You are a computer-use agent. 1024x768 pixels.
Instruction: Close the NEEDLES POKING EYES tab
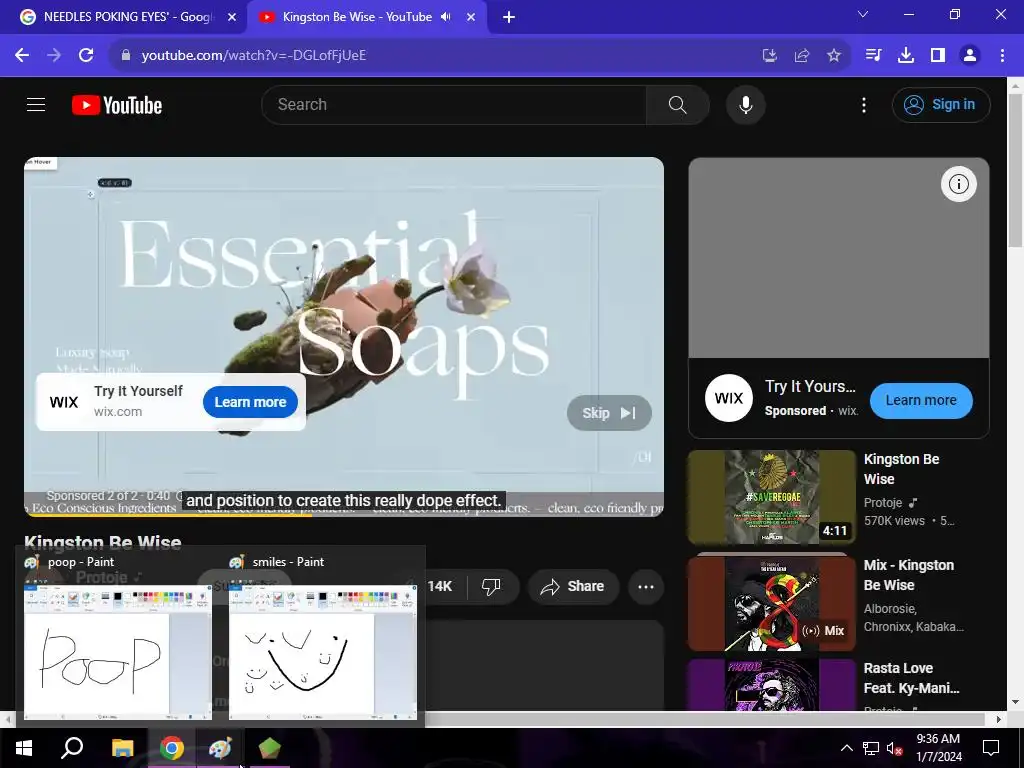tap(232, 17)
